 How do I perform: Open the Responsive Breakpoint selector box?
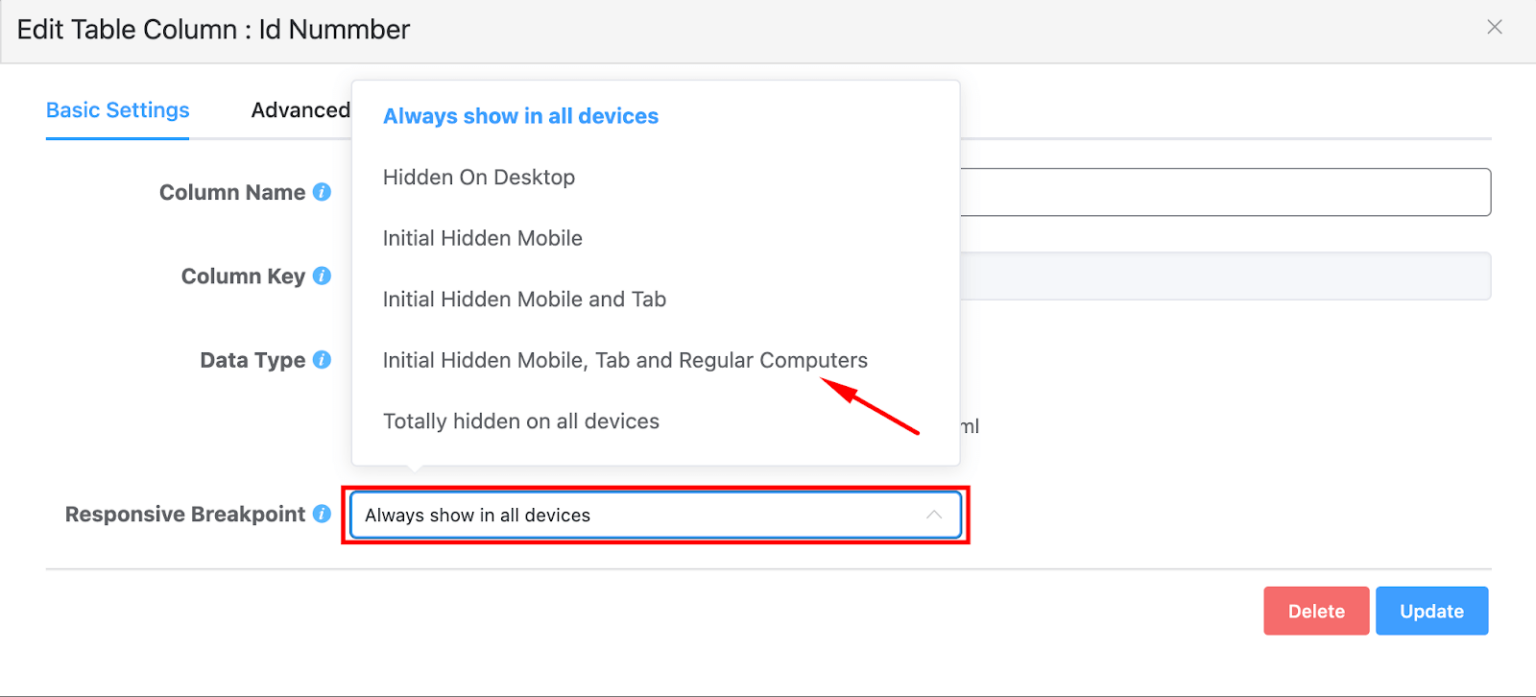click(656, 515)
